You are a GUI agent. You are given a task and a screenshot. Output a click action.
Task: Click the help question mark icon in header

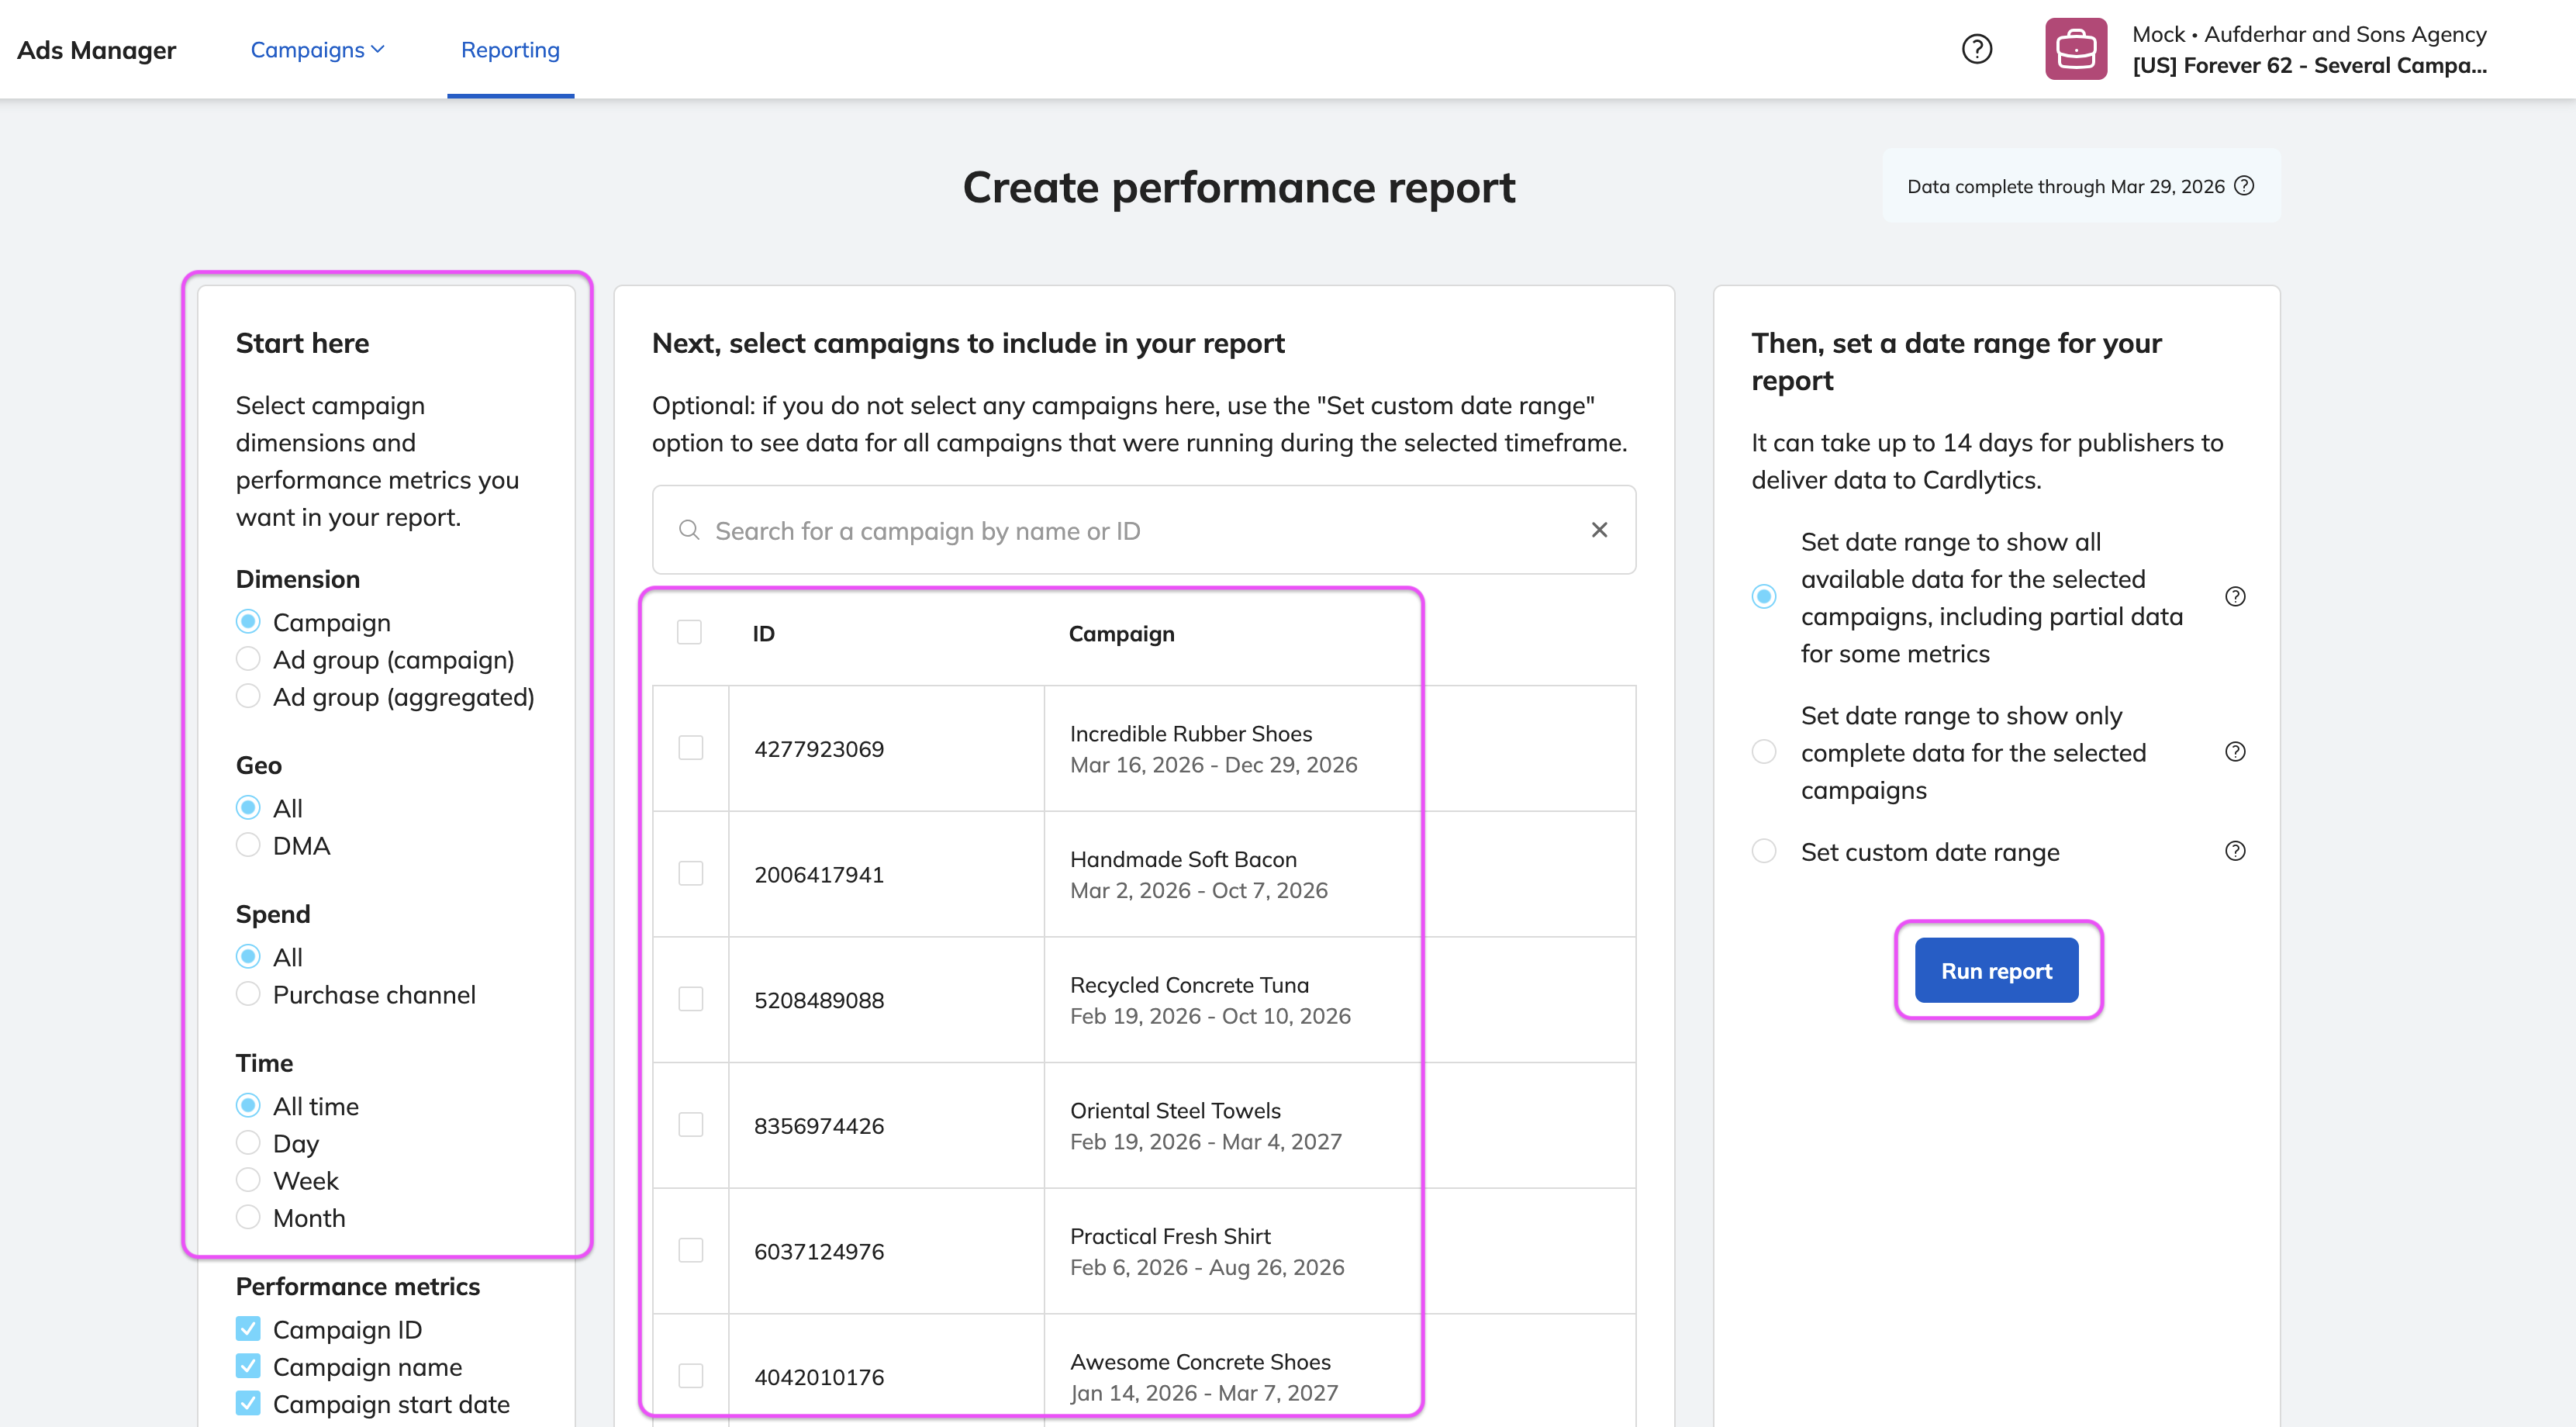pyautogui.click(x=1976, y=49)
